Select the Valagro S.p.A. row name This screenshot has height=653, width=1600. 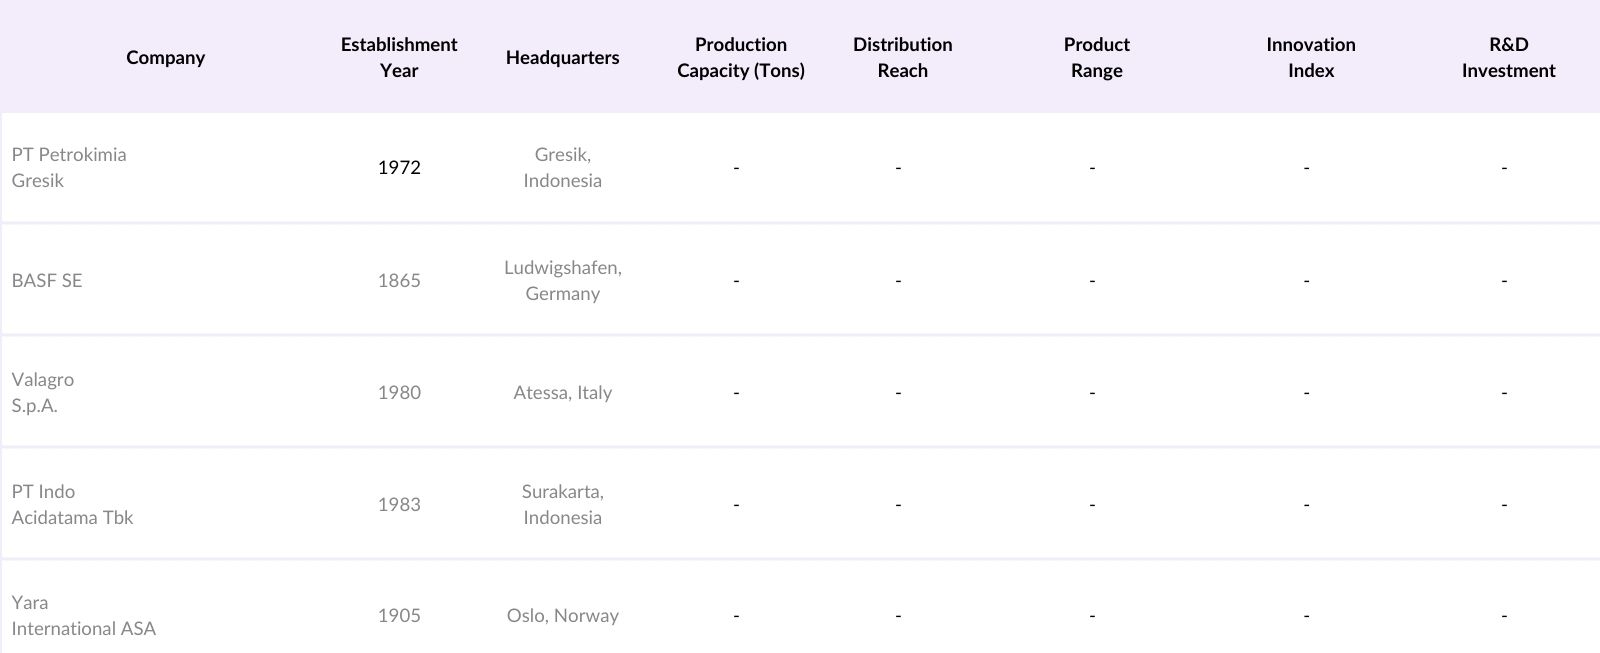pyautogui.click(x=43, y=393)
